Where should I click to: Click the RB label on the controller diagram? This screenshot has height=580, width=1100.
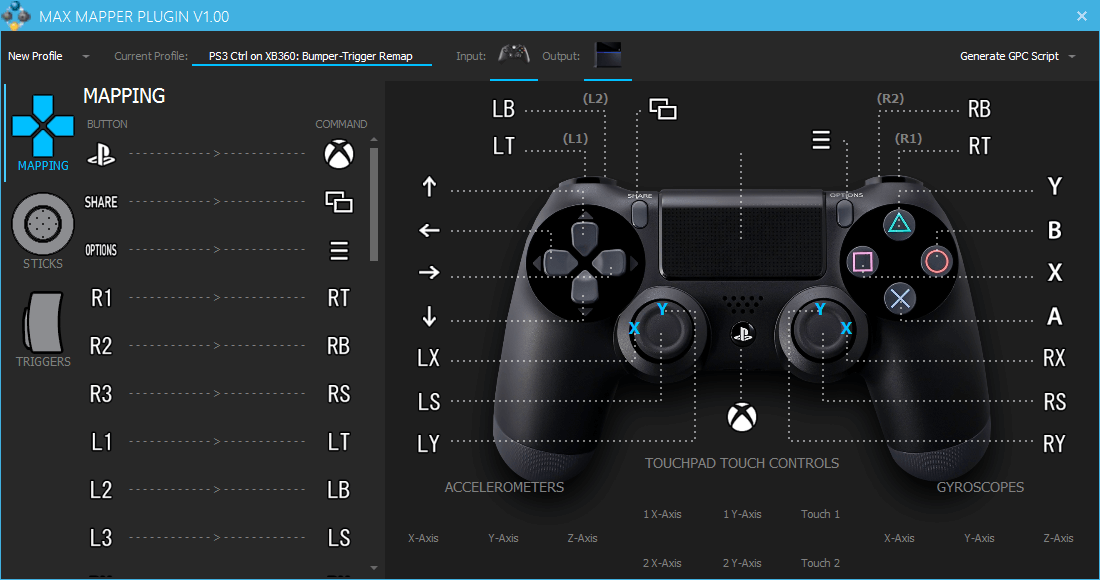(x=979, y=109)
